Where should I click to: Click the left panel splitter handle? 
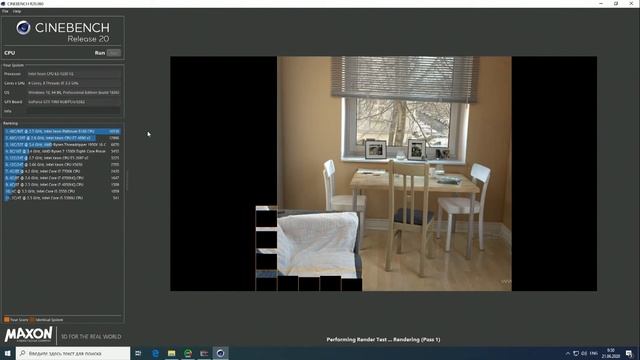point(127,180)
